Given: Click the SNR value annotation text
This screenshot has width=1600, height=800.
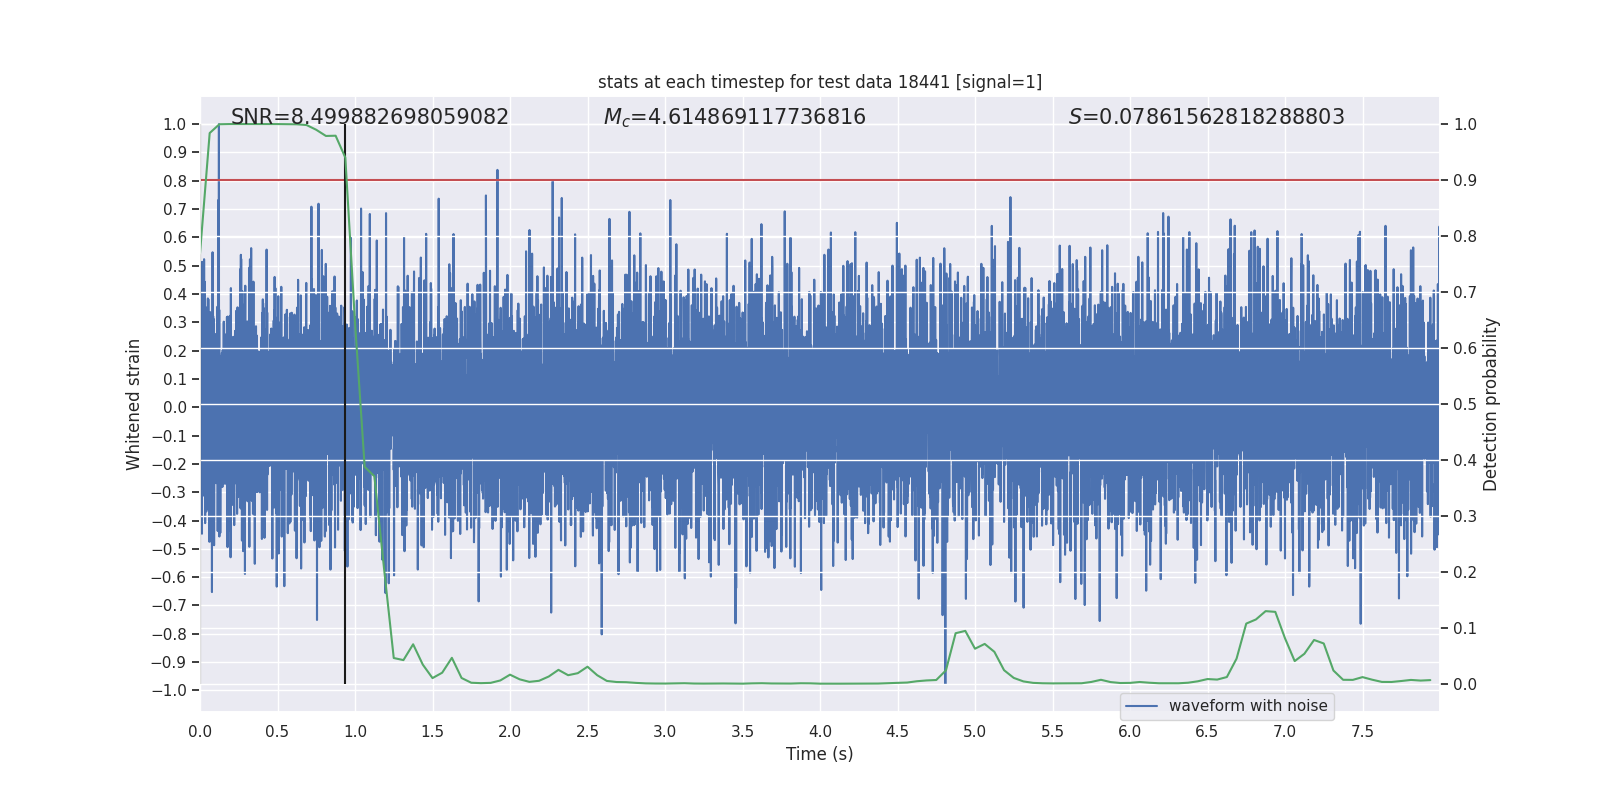Looking at the screenshot, I should tap(369, 117).
